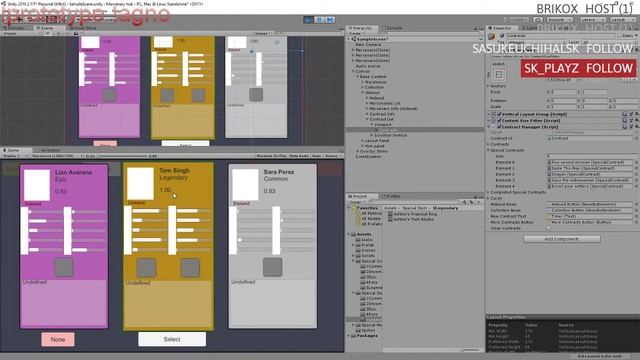Switch to the Console tab
640x360 pixels.
tap(392, 28)
